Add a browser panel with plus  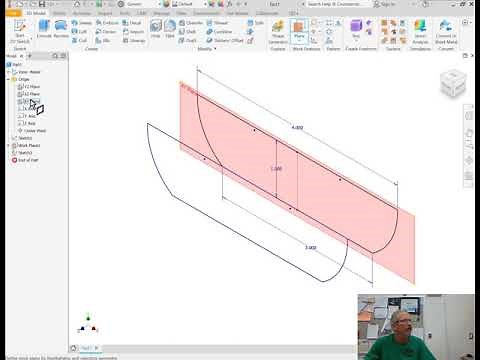coord(30,56)
